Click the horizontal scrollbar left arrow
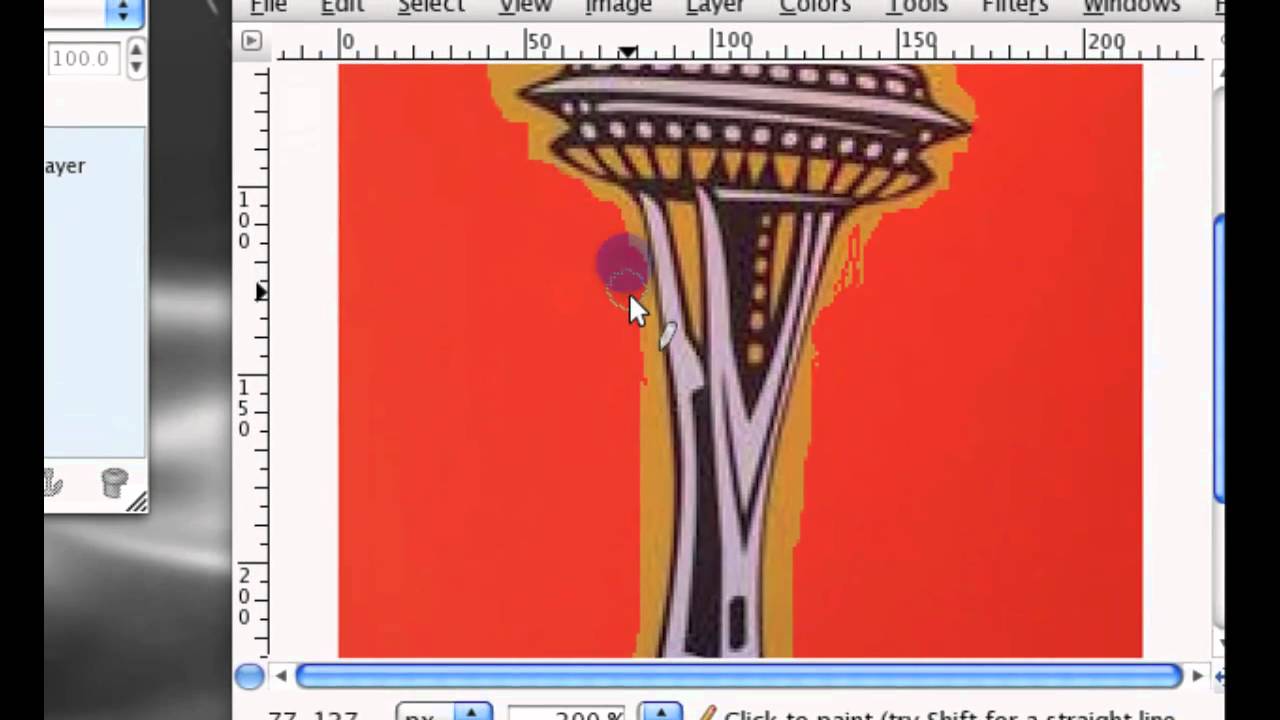This screenshot has height=720, width=1280. [281, 677]
